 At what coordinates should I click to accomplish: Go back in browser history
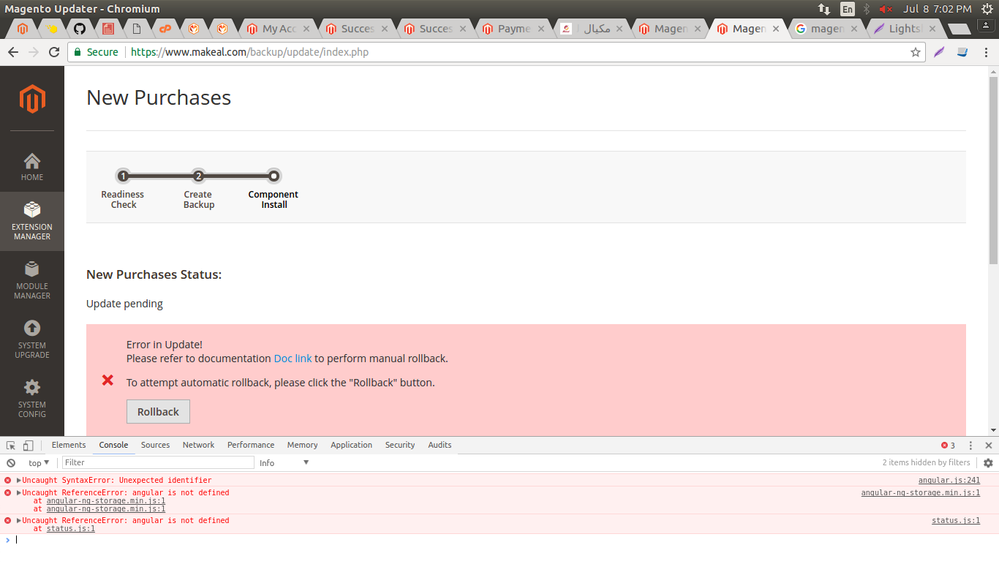coord(13,52)
